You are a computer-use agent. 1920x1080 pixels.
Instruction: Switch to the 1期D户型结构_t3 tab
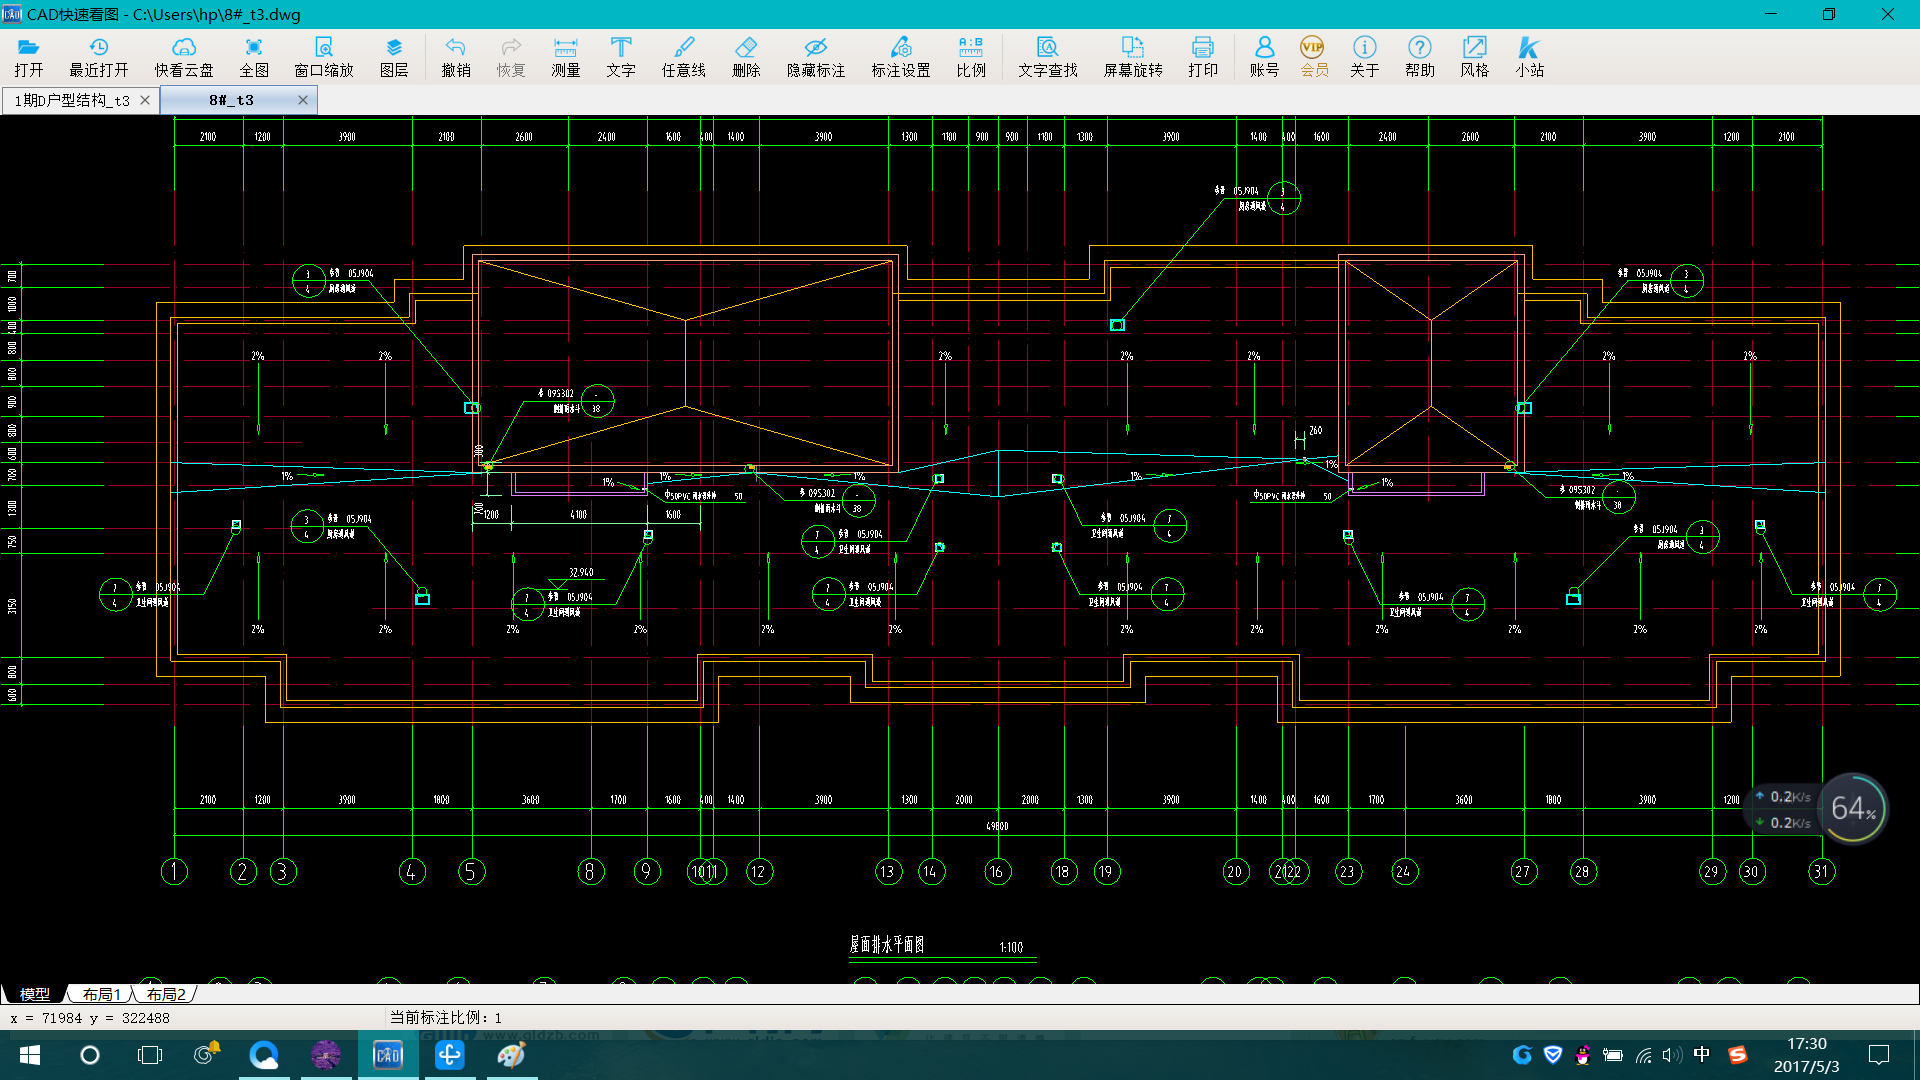[72, 100]
